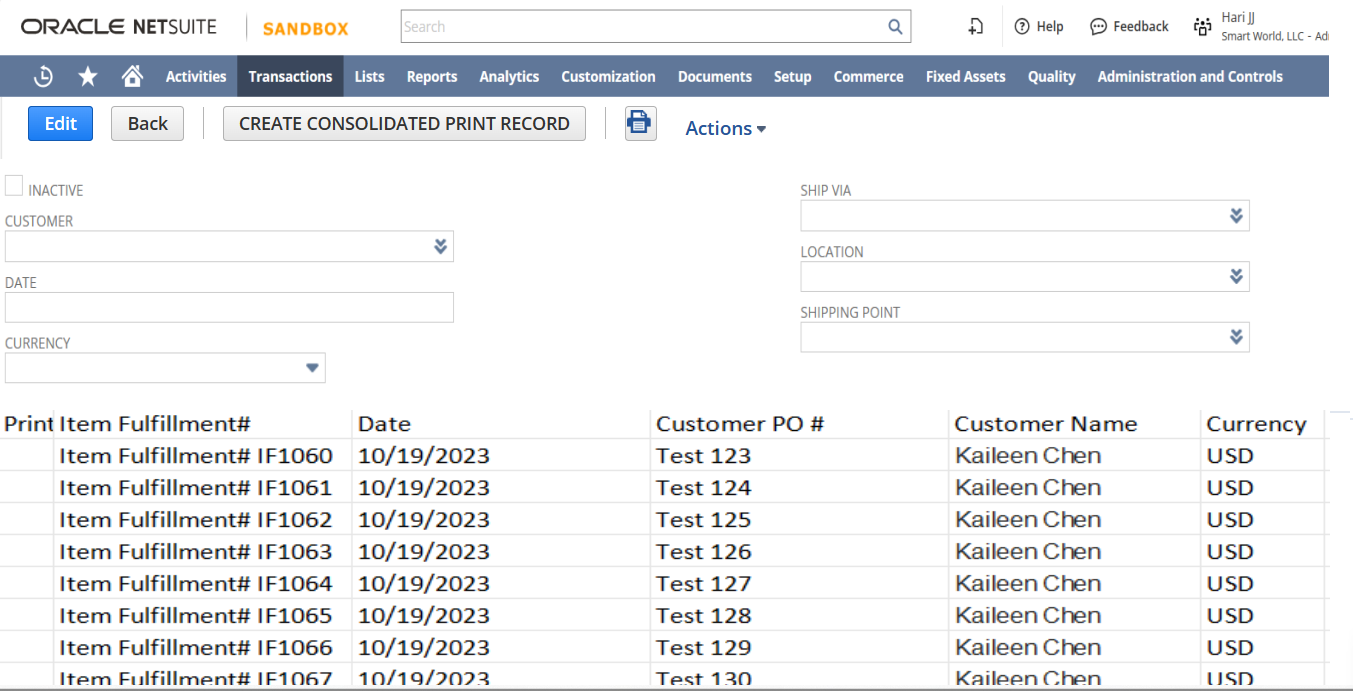Viewport: 1353px width, 691px height.
Task: Click the printer icon
Action: (640, 124)
